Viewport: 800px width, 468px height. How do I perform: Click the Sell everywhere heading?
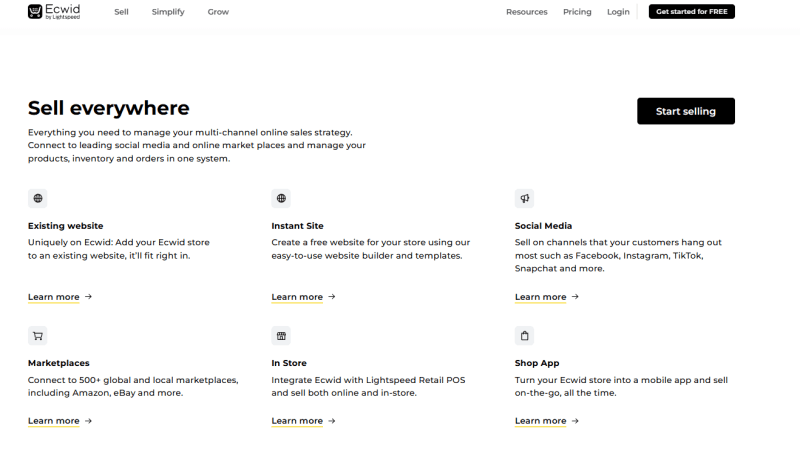109,108
